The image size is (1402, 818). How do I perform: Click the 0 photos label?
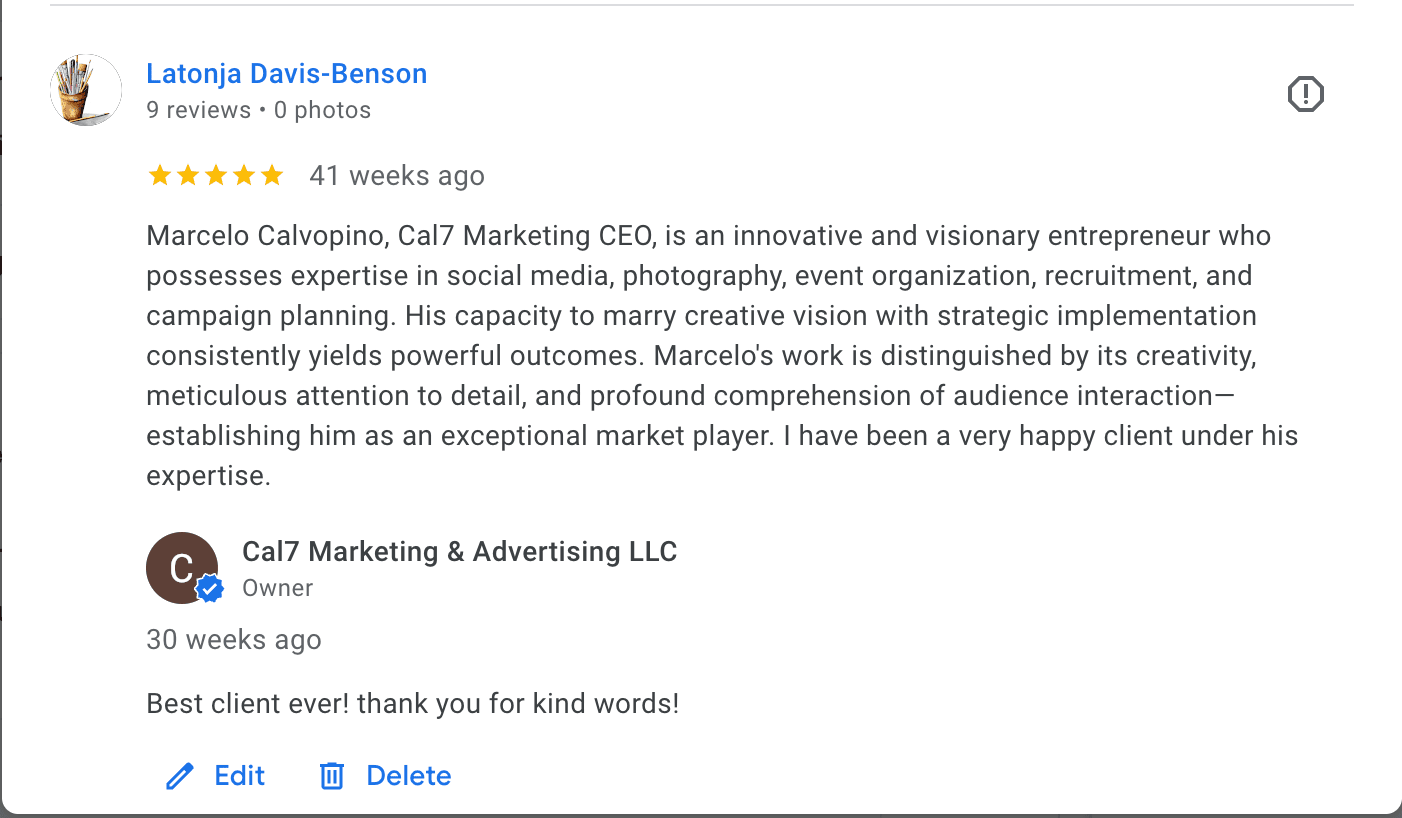click(322, 110)
